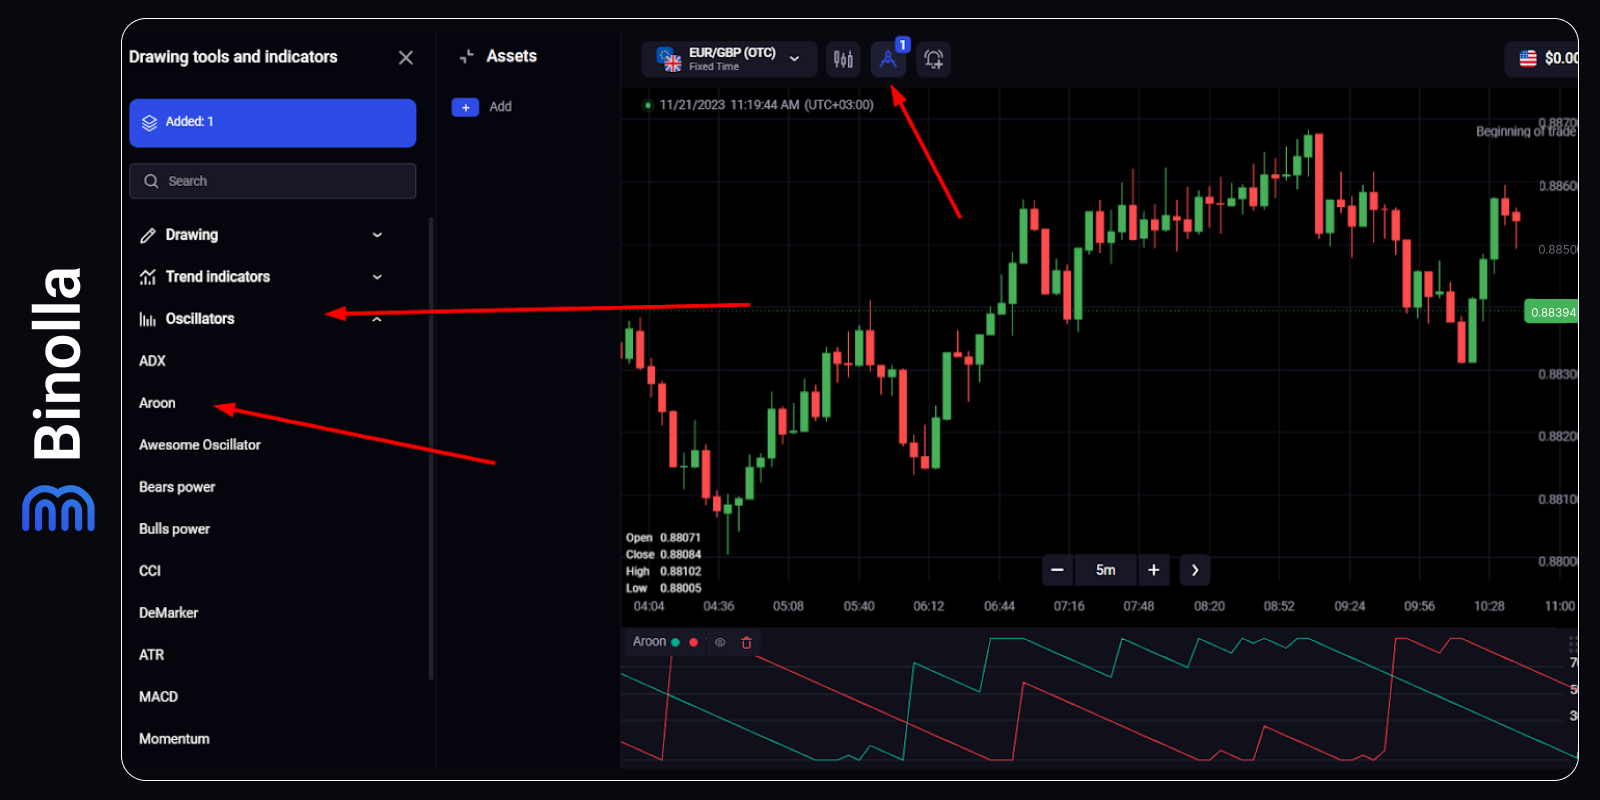
Task: Zoom in chart timeframe with plus button
Action: (x=1154, y=570)
